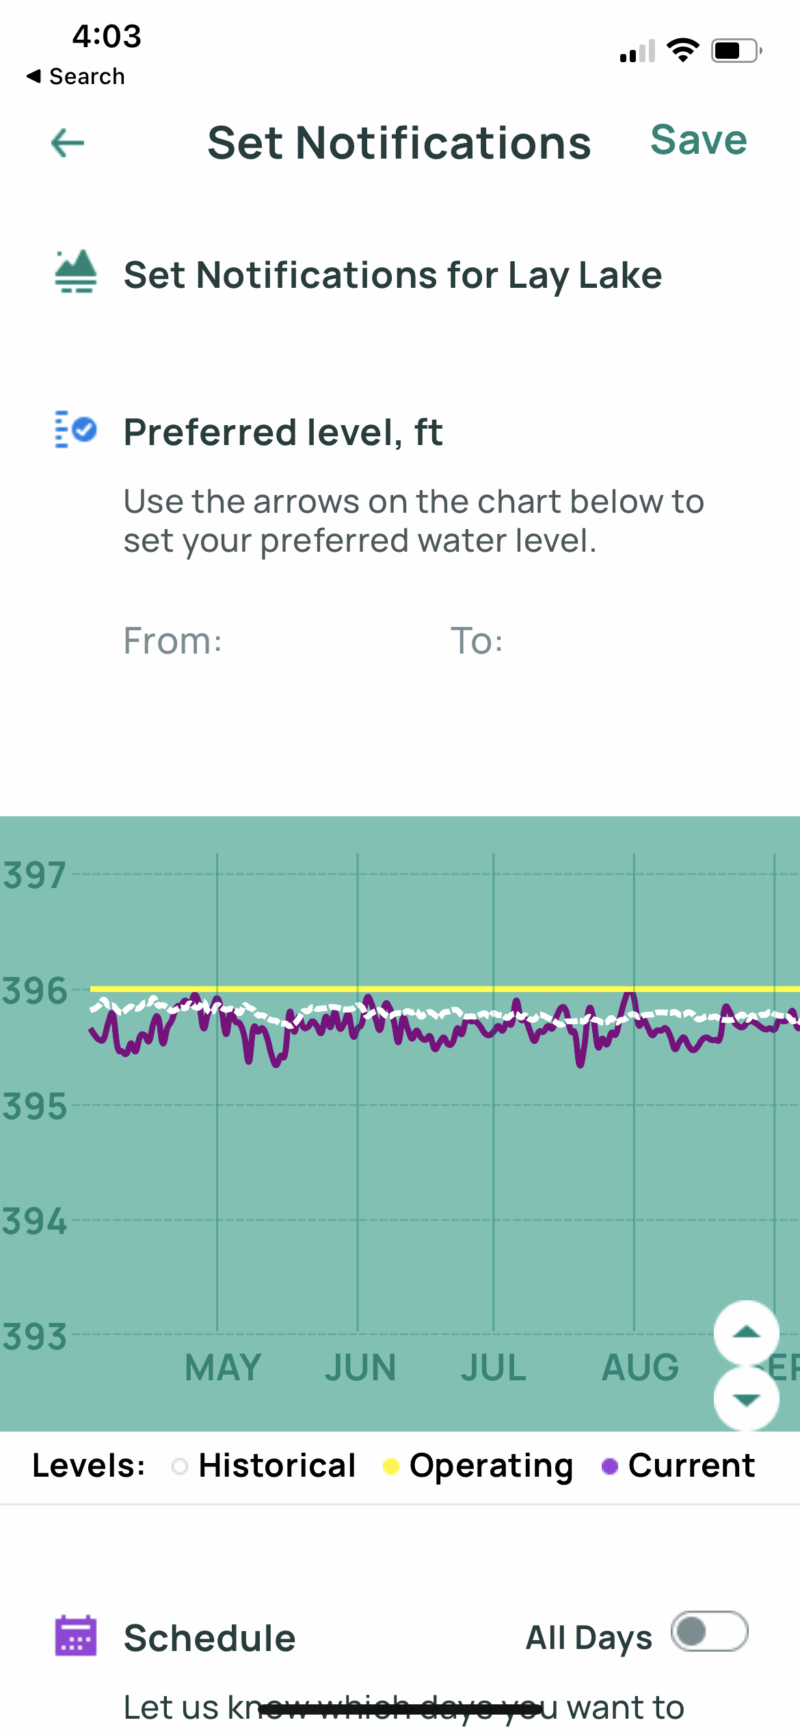Image resolution: width=800 pixels, height=1731 pixels.
Task: Tap the purple Current legend dot
Action: pos(610,1467)
